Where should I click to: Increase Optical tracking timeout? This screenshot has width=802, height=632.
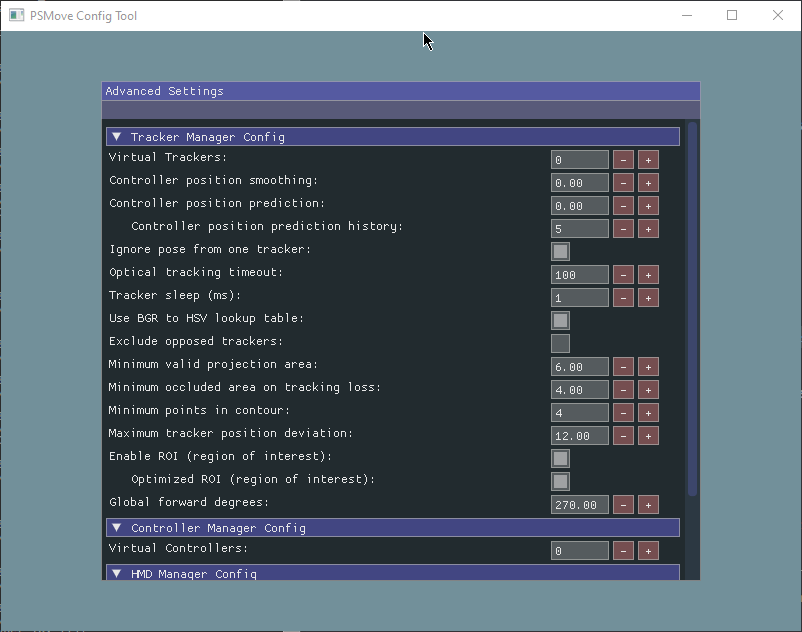[648, 275]
